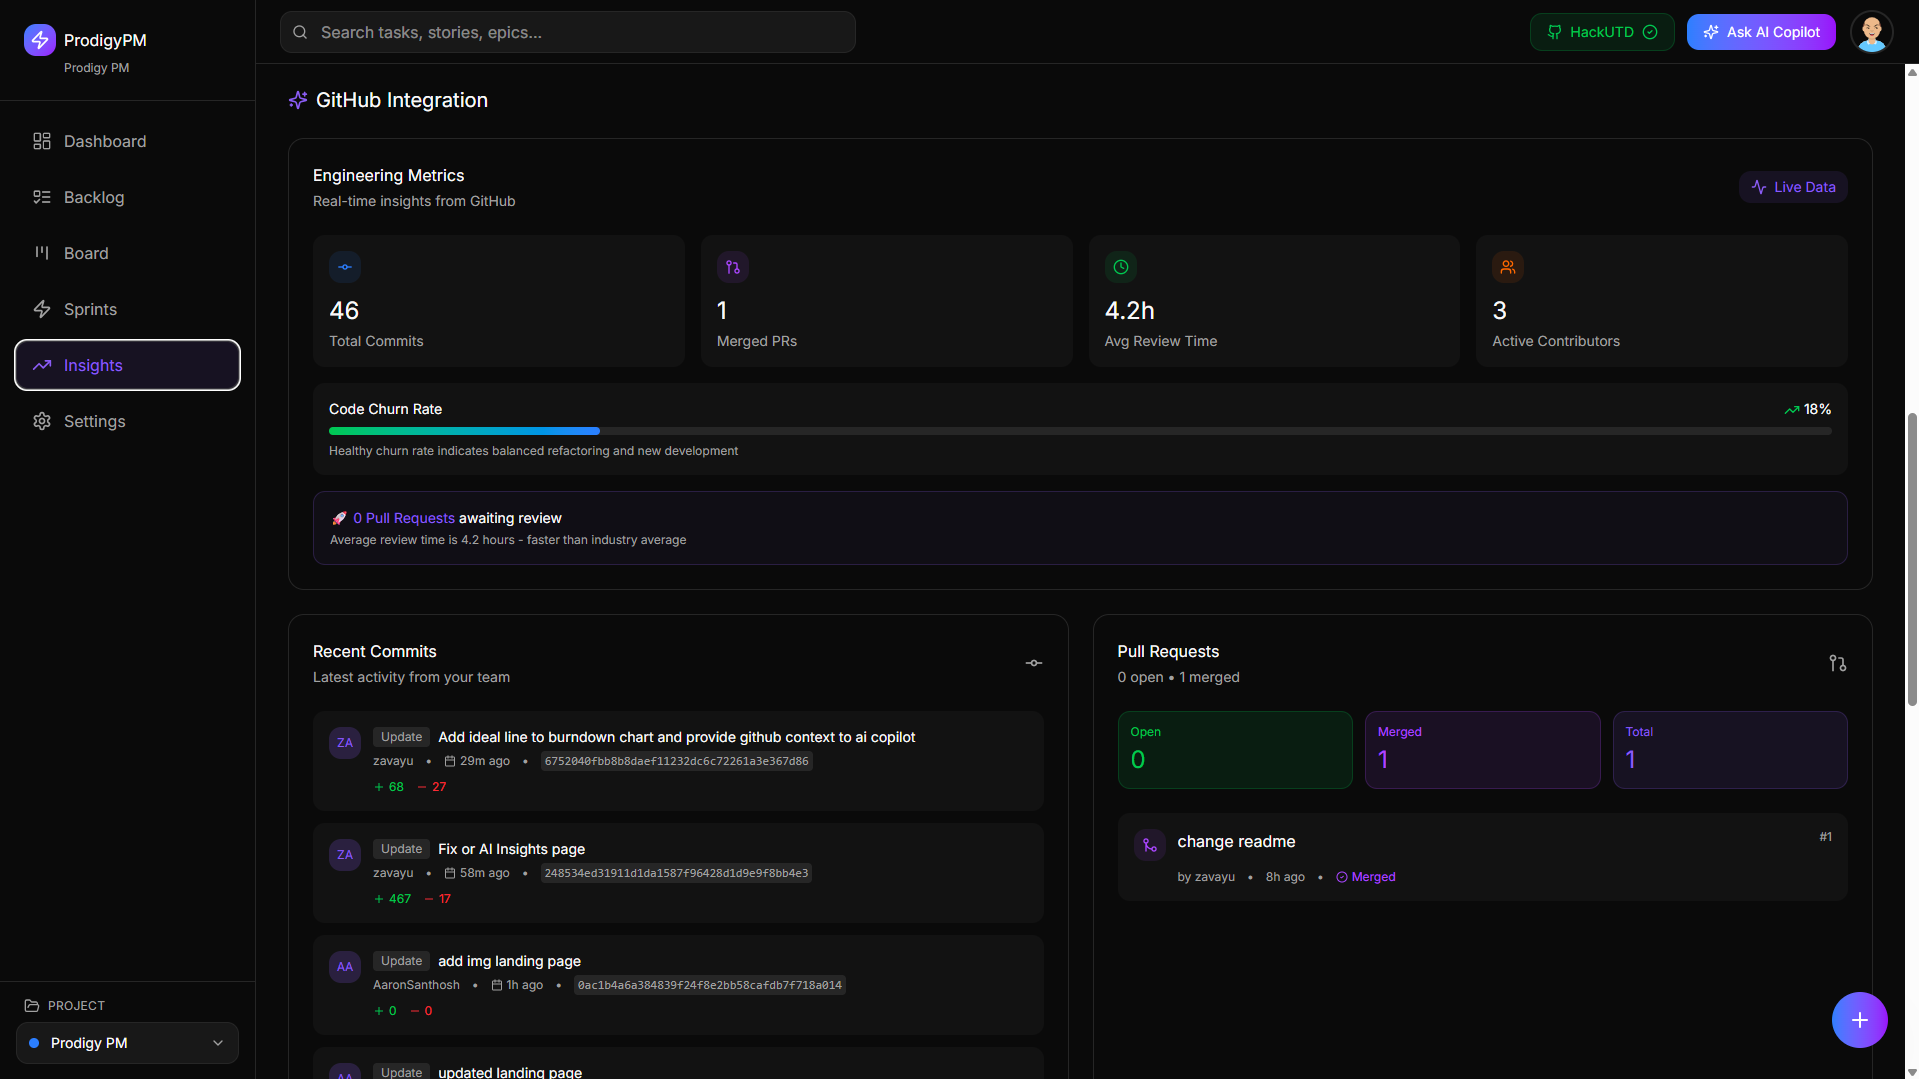
Task: Expand the Prodigy PM project dropdown
Action: pos(127,1043)
